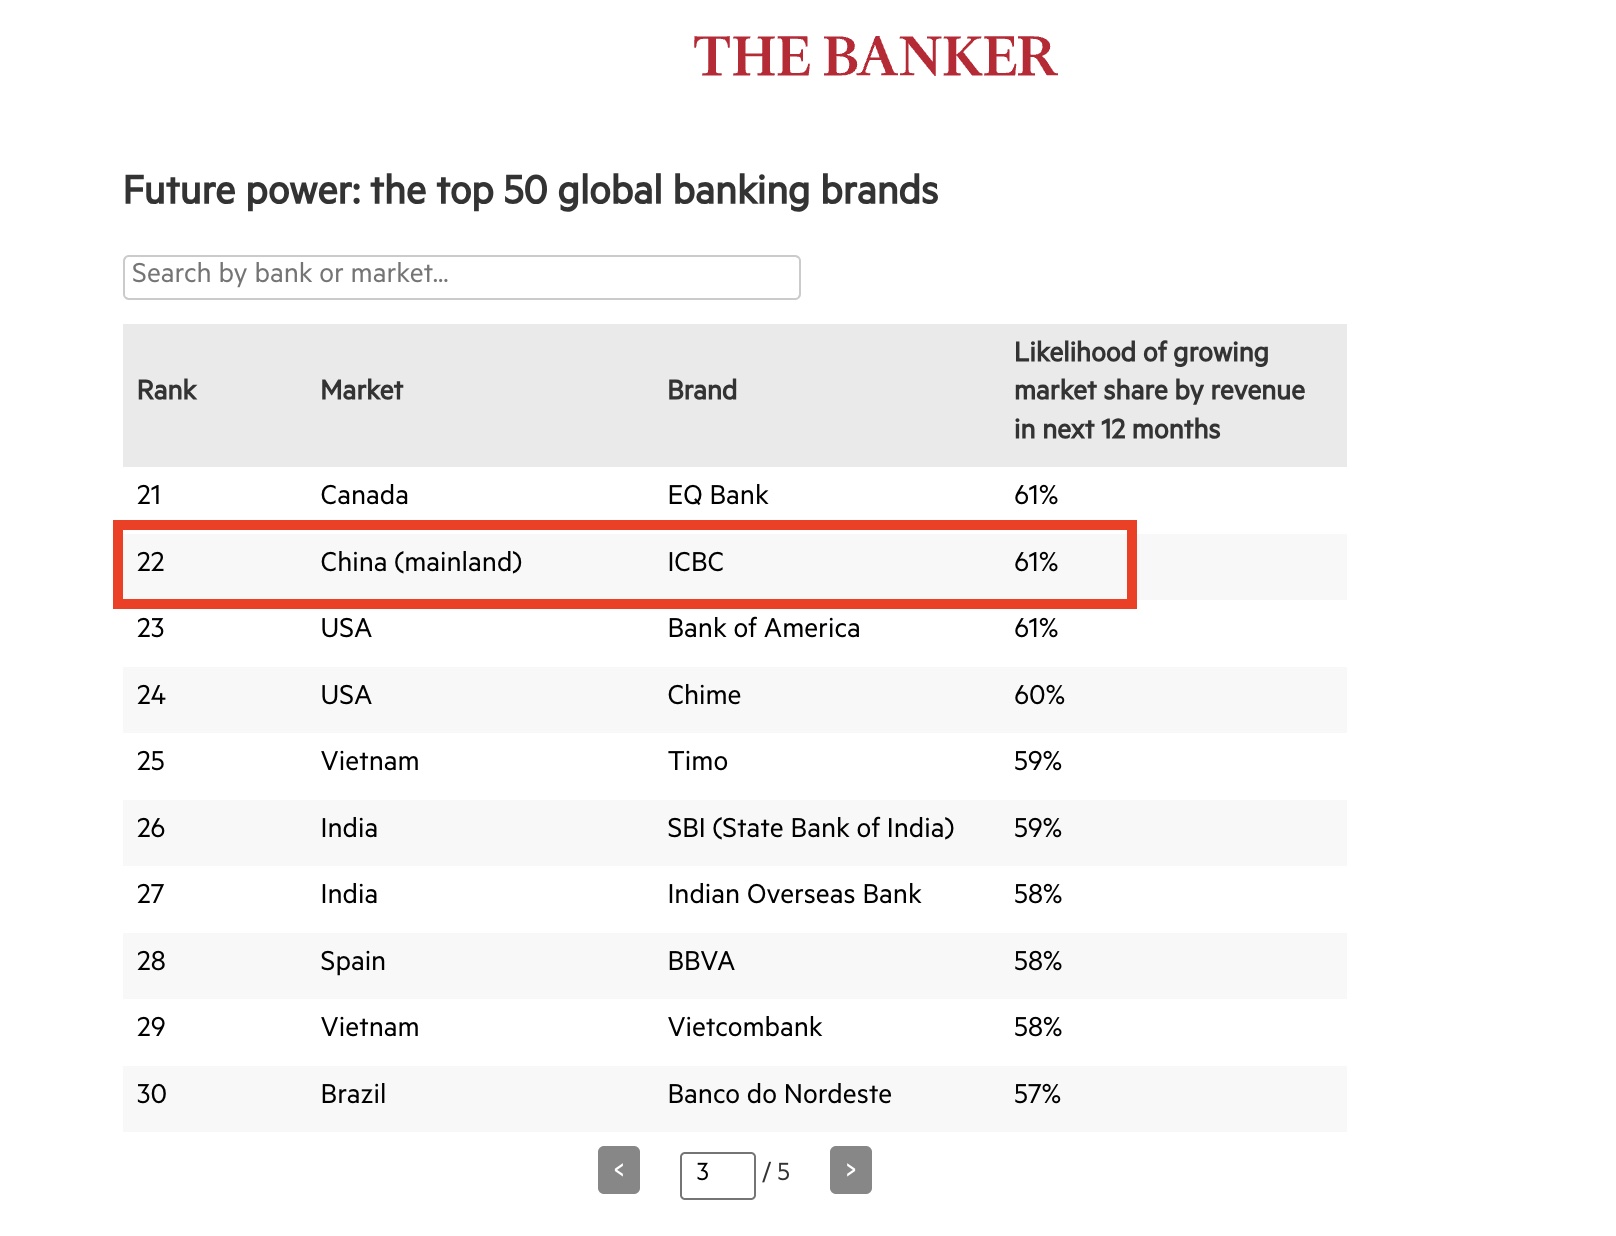Screen dimensions: 1616x1236
Task: Go to previous table page arrow
Action: pos(619,1170)
